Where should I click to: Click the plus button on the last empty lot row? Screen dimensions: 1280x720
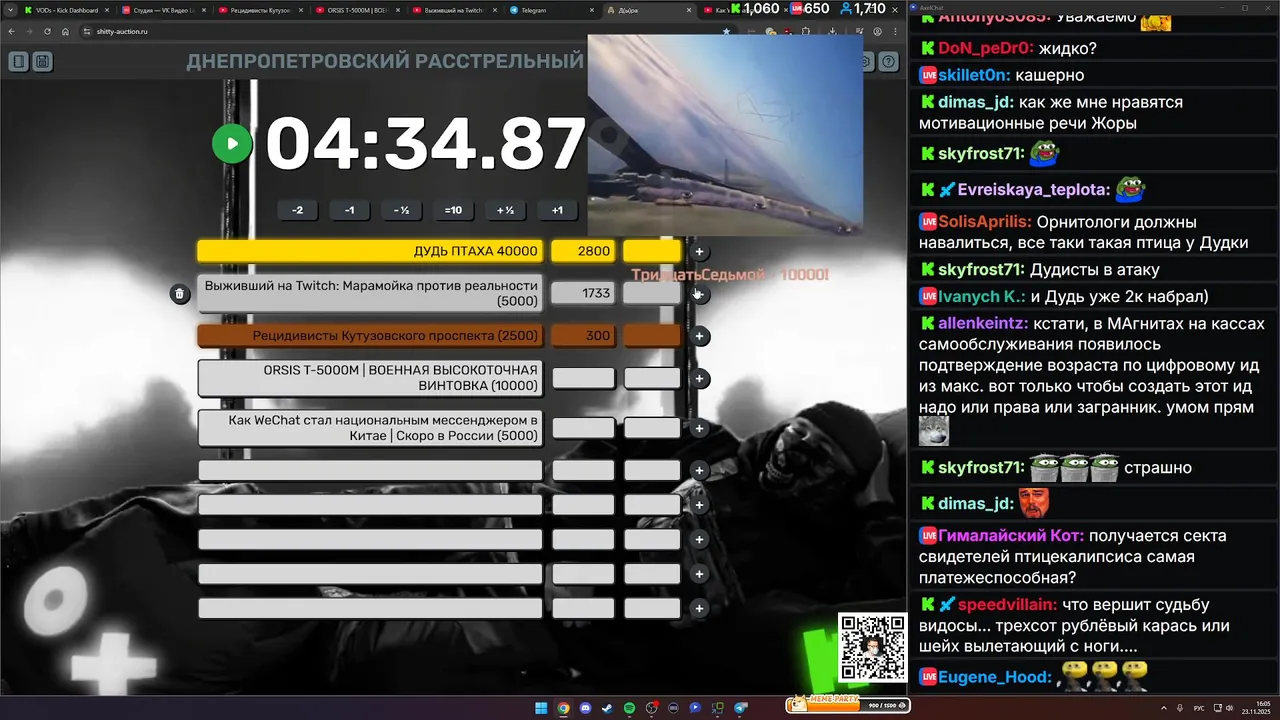(x=700, y=608)
